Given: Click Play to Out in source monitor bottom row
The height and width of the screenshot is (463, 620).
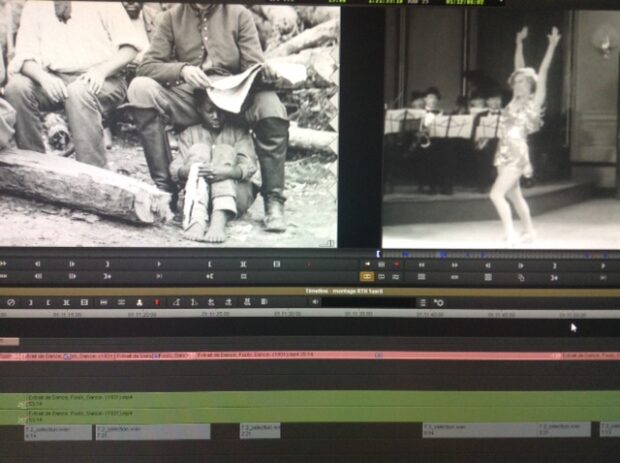Looking at the screenshot, I should 159,276.
